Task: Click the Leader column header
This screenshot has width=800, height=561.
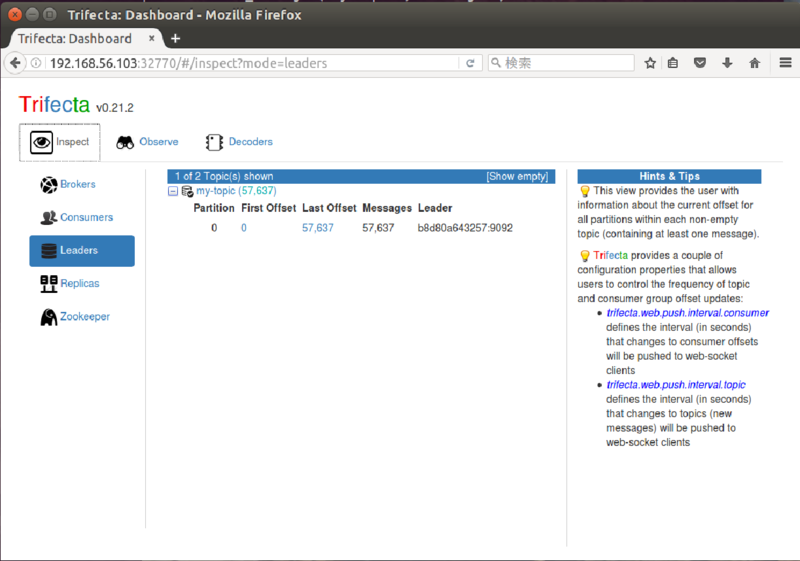Action: click(435, 208)
